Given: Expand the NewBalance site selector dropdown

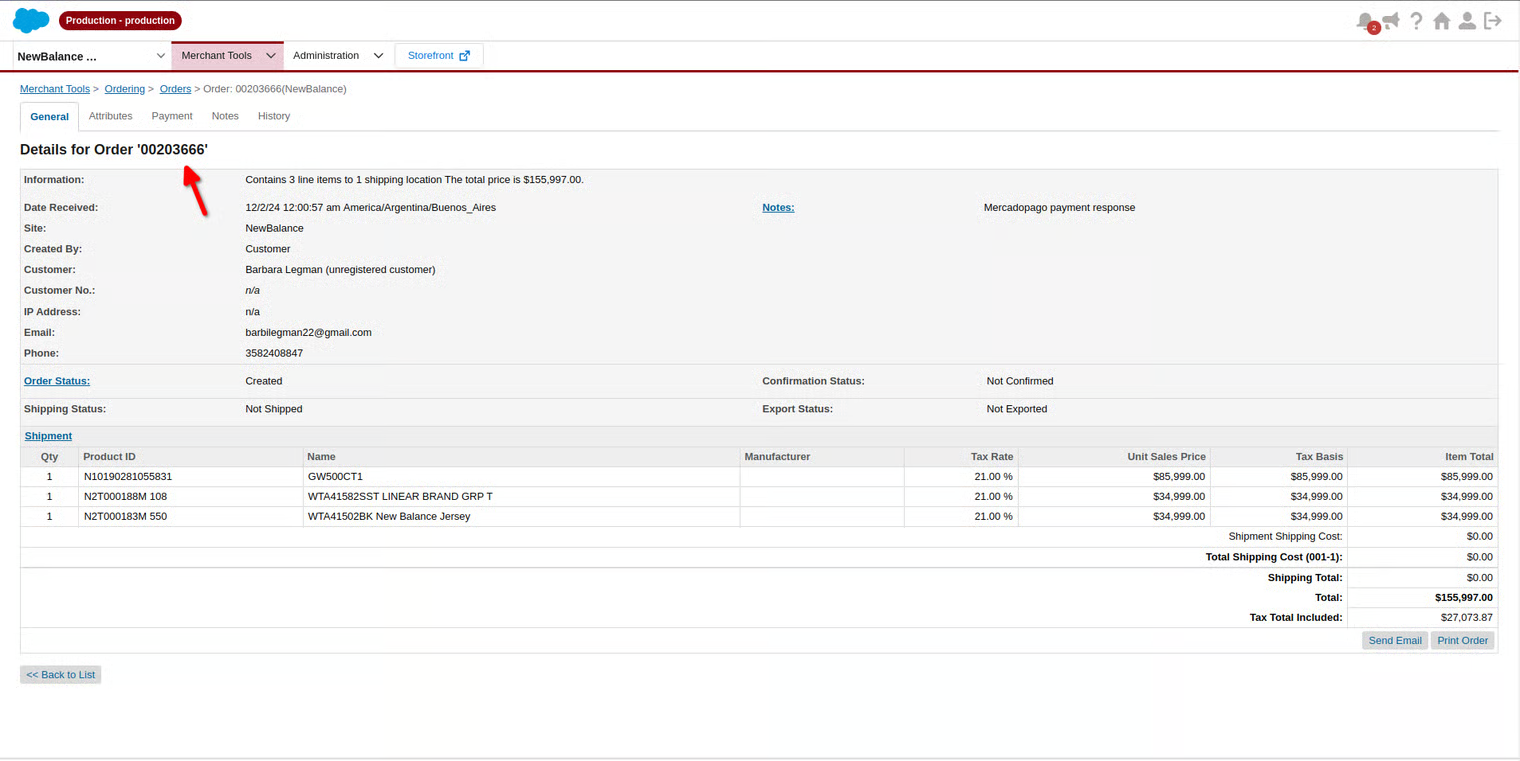Looking at the screenshot, I should click(x=160, y=56).
